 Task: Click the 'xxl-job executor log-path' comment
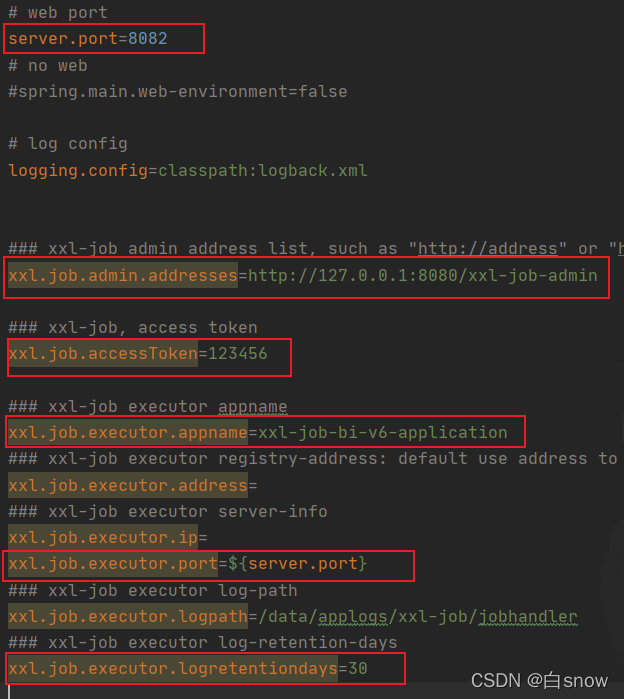(x=153, y=591)
